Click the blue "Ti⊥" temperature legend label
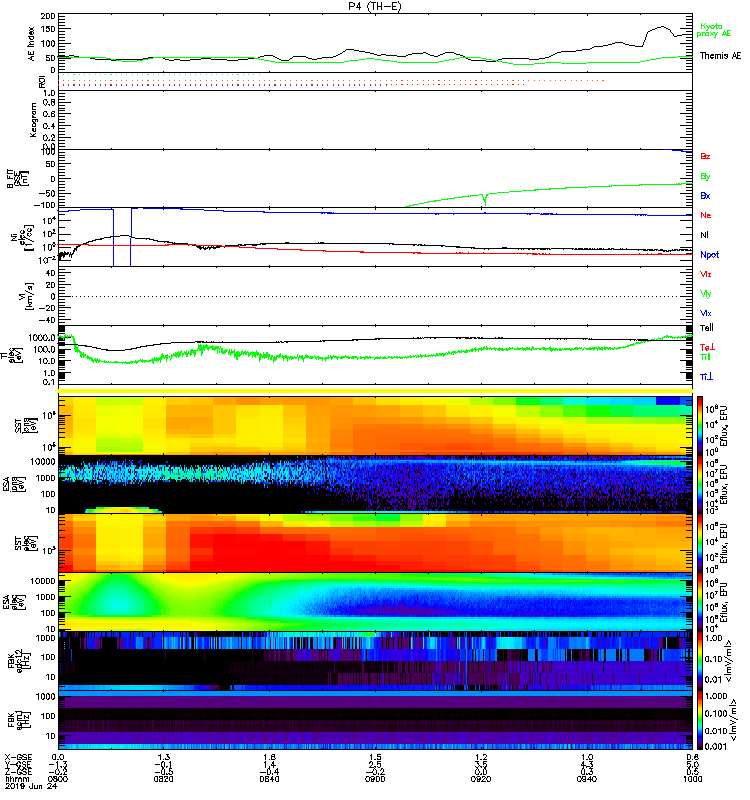 [706, 377]
